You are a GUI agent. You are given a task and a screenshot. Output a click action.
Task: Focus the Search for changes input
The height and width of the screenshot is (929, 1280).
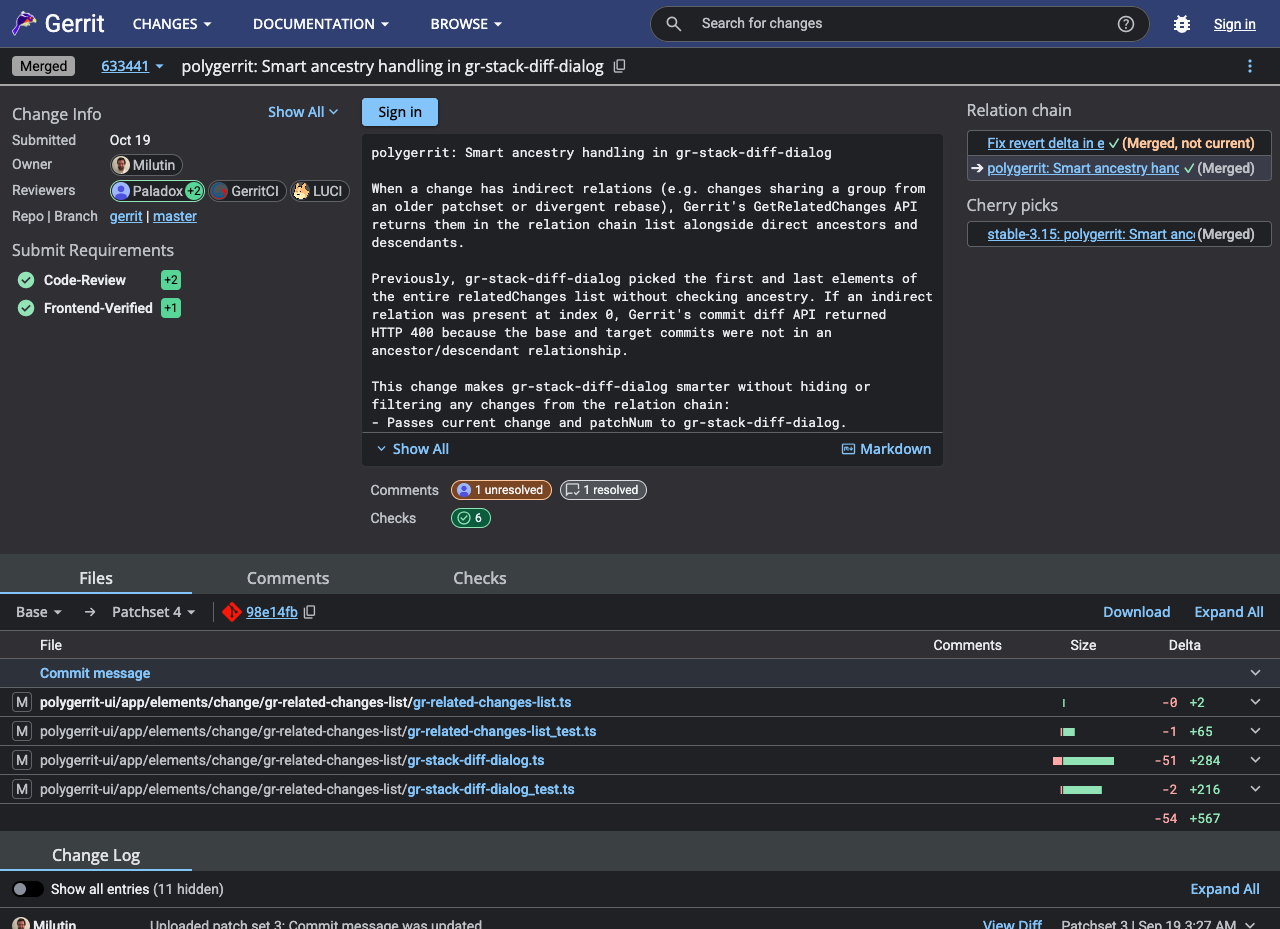900,24
